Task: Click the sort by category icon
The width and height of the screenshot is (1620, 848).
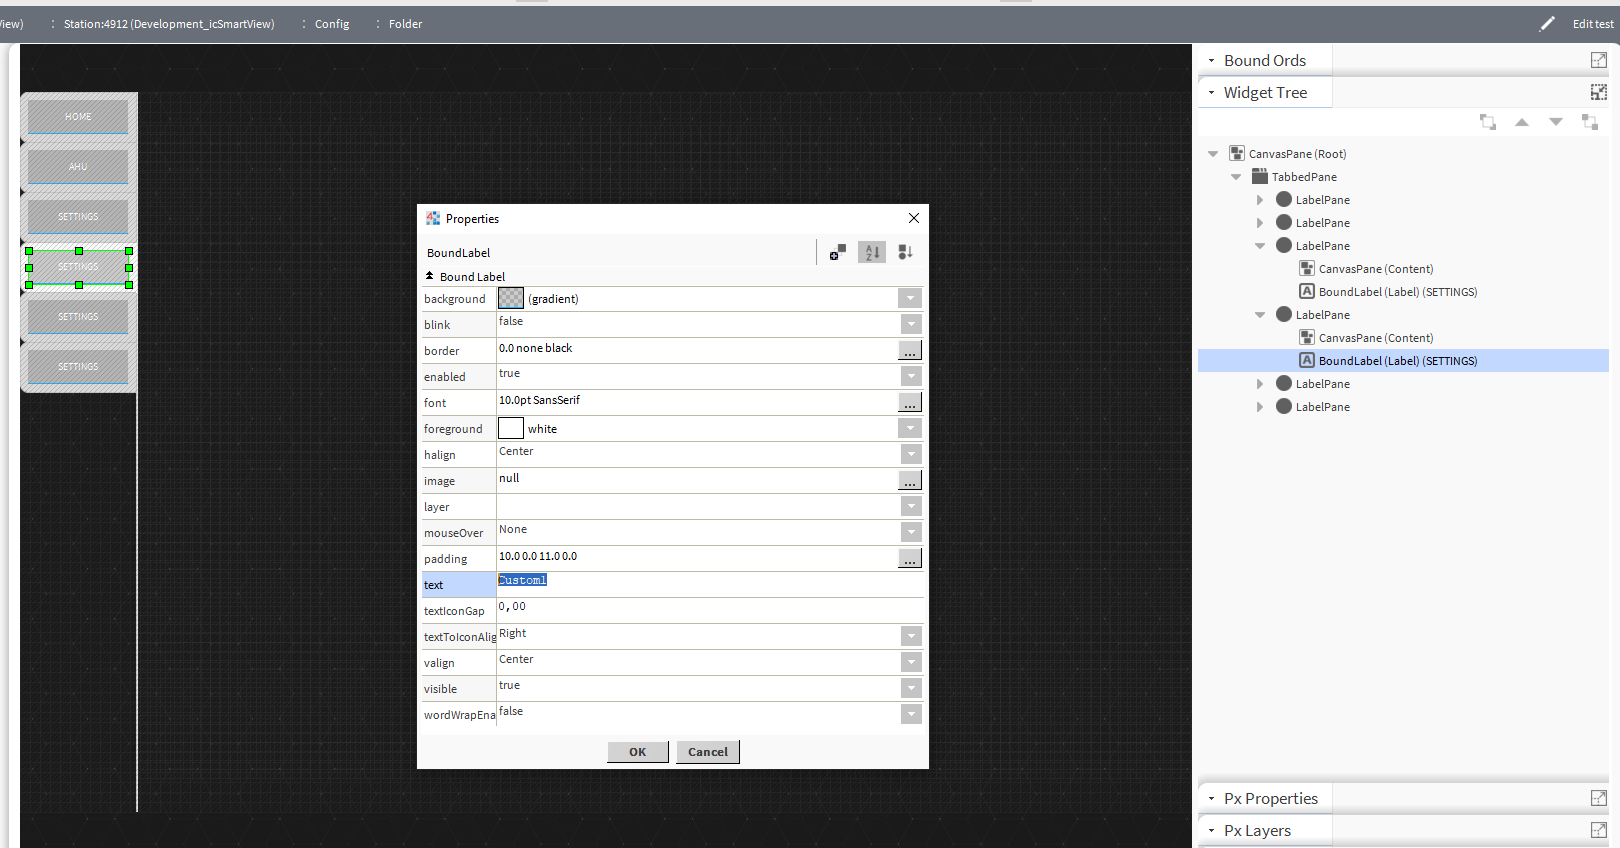Action: tap(905, 252)
